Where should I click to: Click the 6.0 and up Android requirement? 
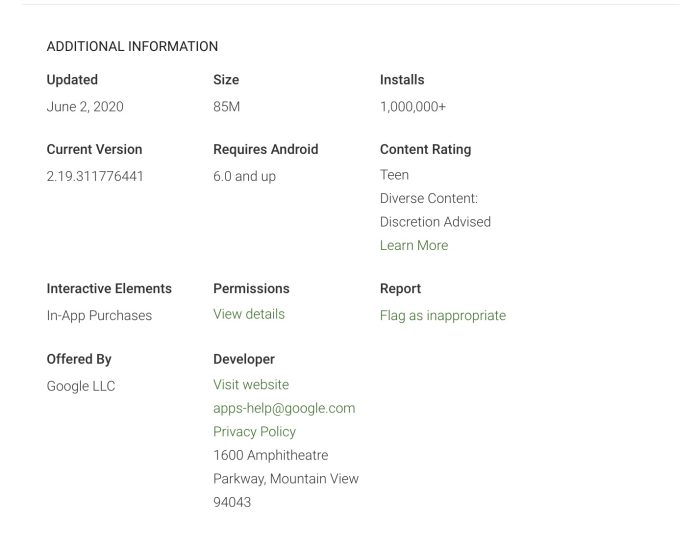click(x=244, y=176)
